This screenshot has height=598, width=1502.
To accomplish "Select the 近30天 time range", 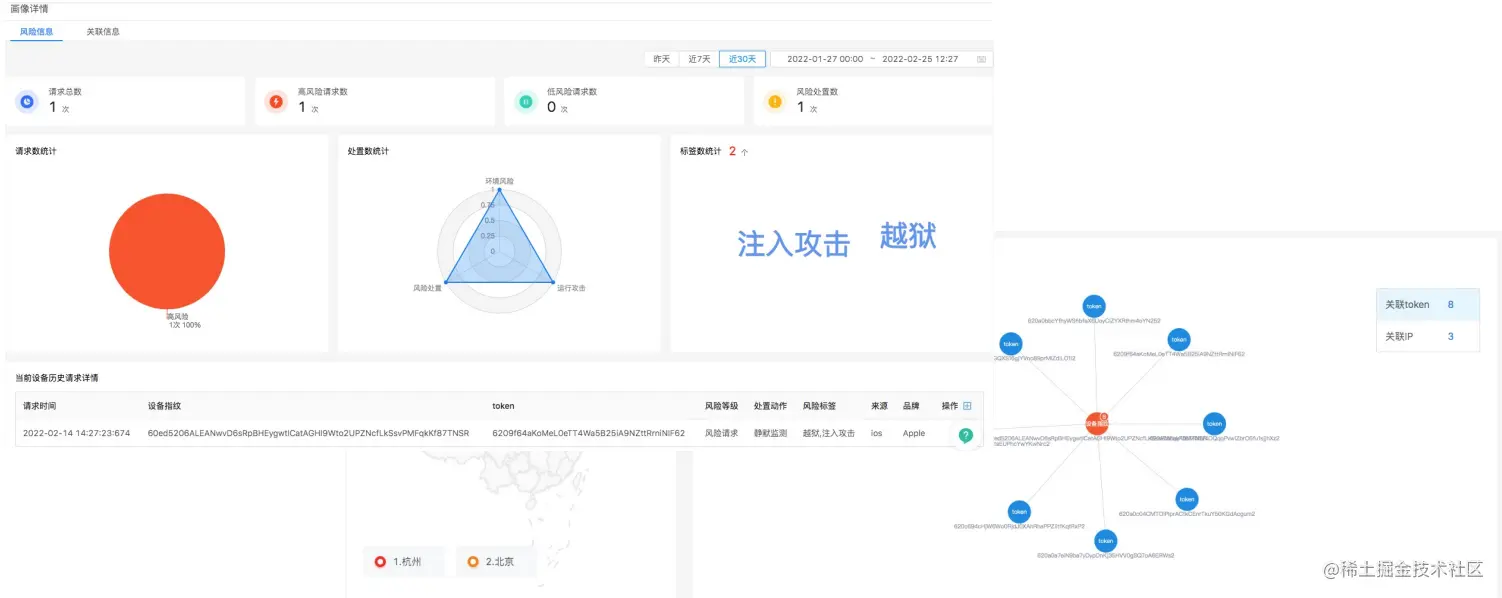I will pos(743,59).
